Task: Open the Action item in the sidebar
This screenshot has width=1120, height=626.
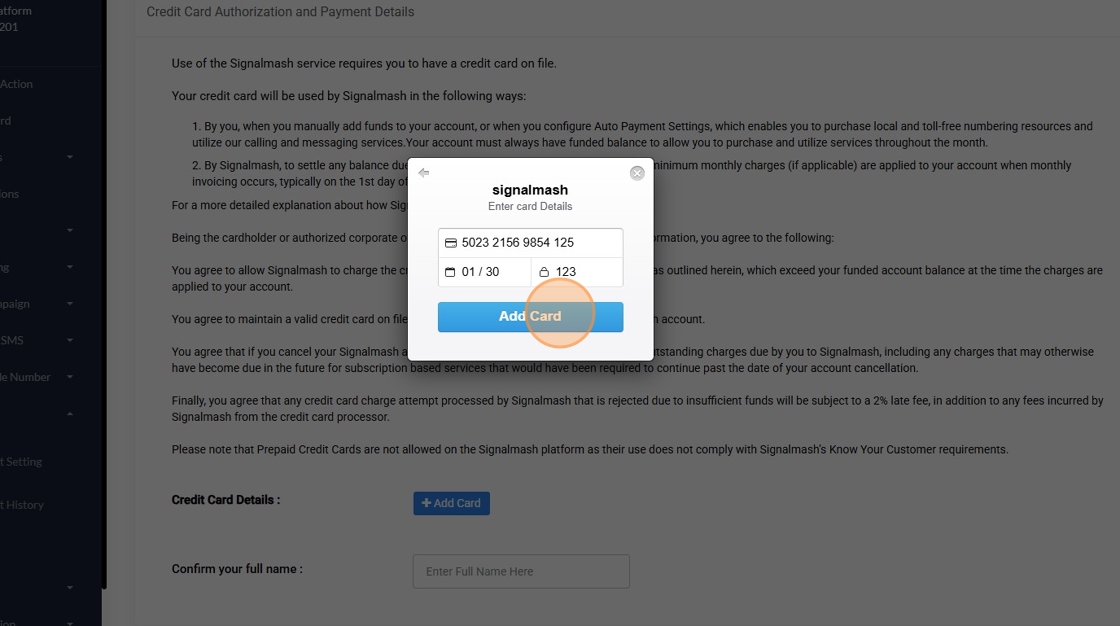Action: coord(16,84)
